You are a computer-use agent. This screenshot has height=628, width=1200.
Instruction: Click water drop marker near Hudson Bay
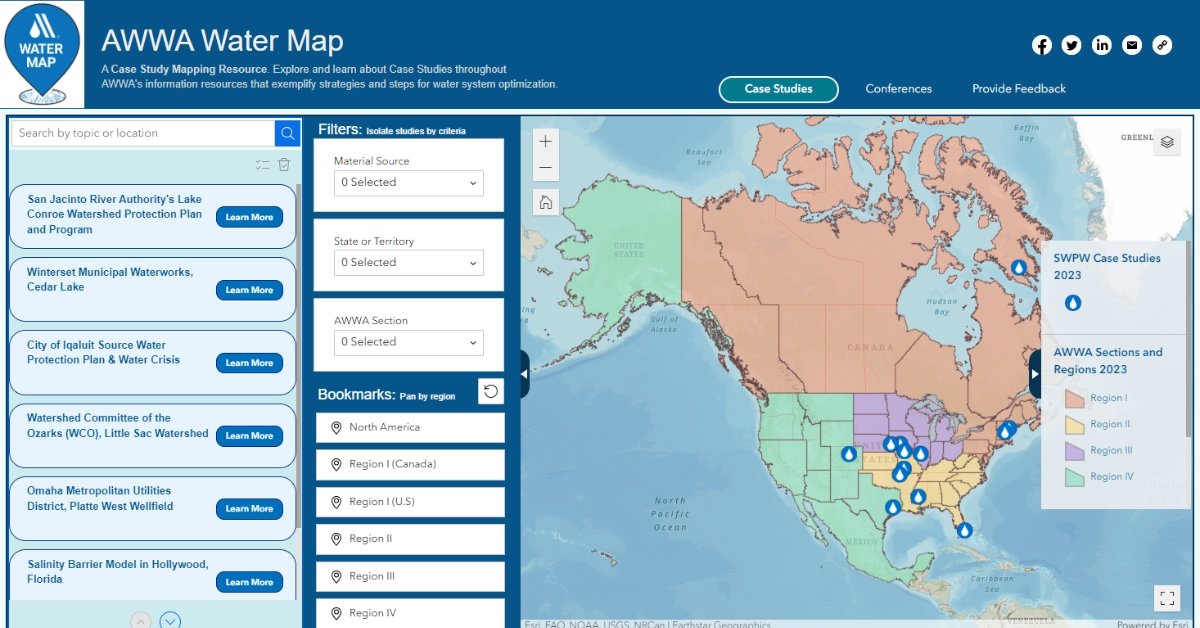(1018, 268)
